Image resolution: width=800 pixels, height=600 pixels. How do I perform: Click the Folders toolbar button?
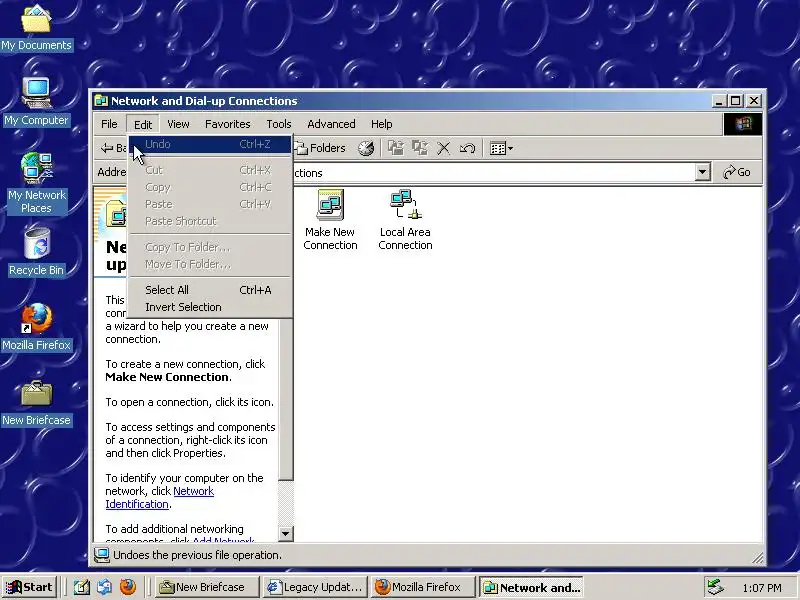[x=321, y=148]
